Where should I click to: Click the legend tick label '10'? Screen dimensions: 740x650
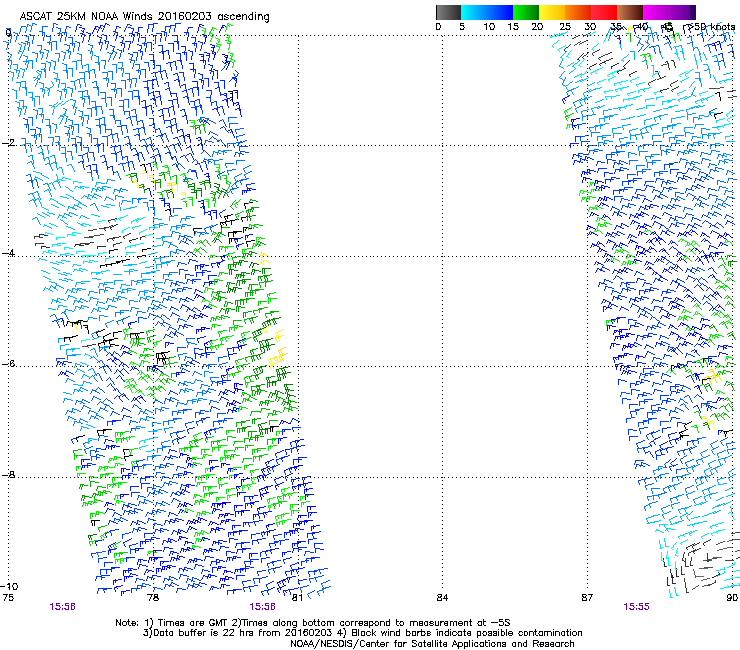[x=489, y=27]
